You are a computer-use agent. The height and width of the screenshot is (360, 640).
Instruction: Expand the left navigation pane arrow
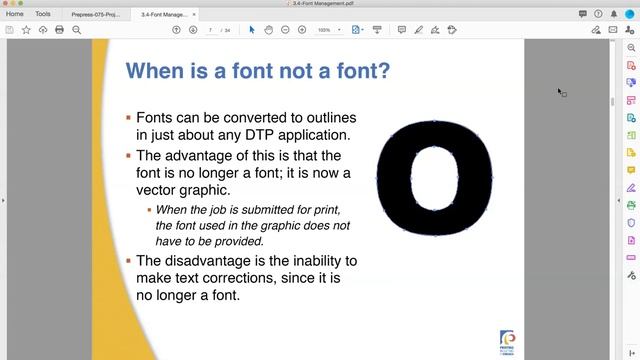[3, 200]
